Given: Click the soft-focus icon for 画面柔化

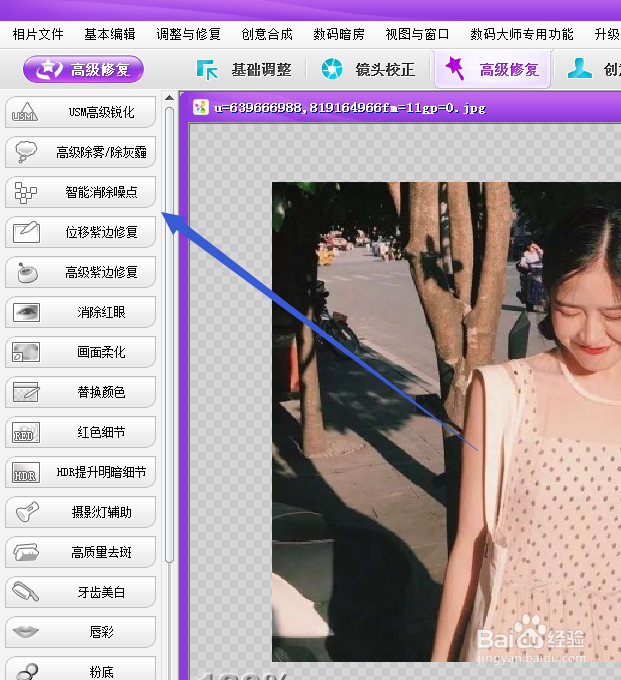Looking at the screenshot, I should (26, 352).
